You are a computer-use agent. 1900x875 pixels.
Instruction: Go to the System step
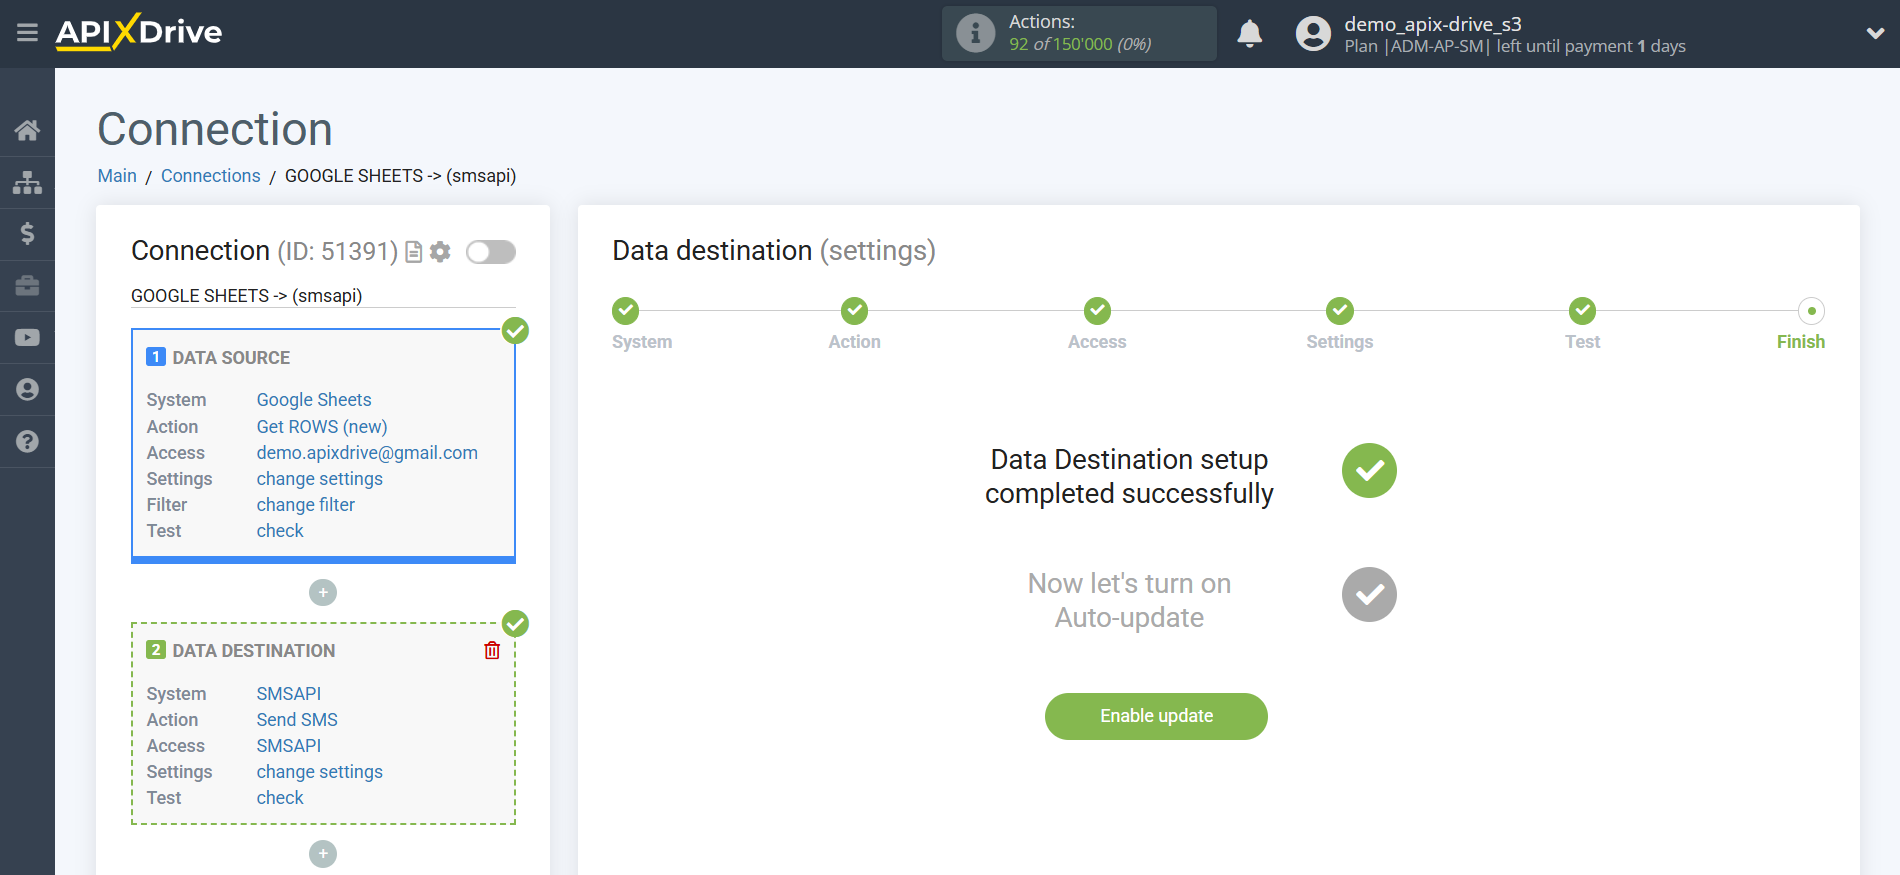pyautogui.click(x=626, y=311)
